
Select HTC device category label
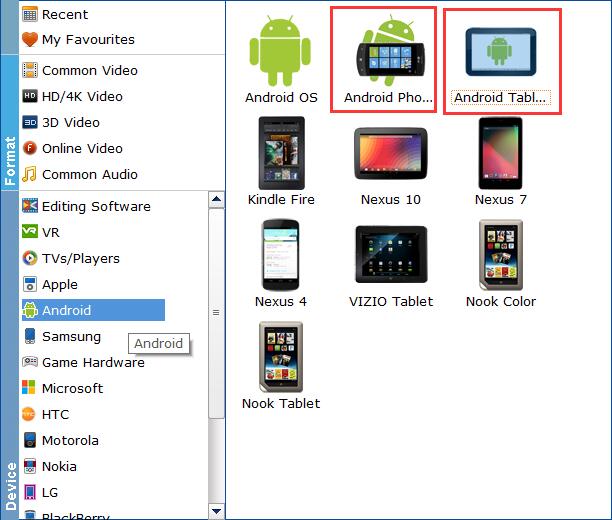point(55,414)
